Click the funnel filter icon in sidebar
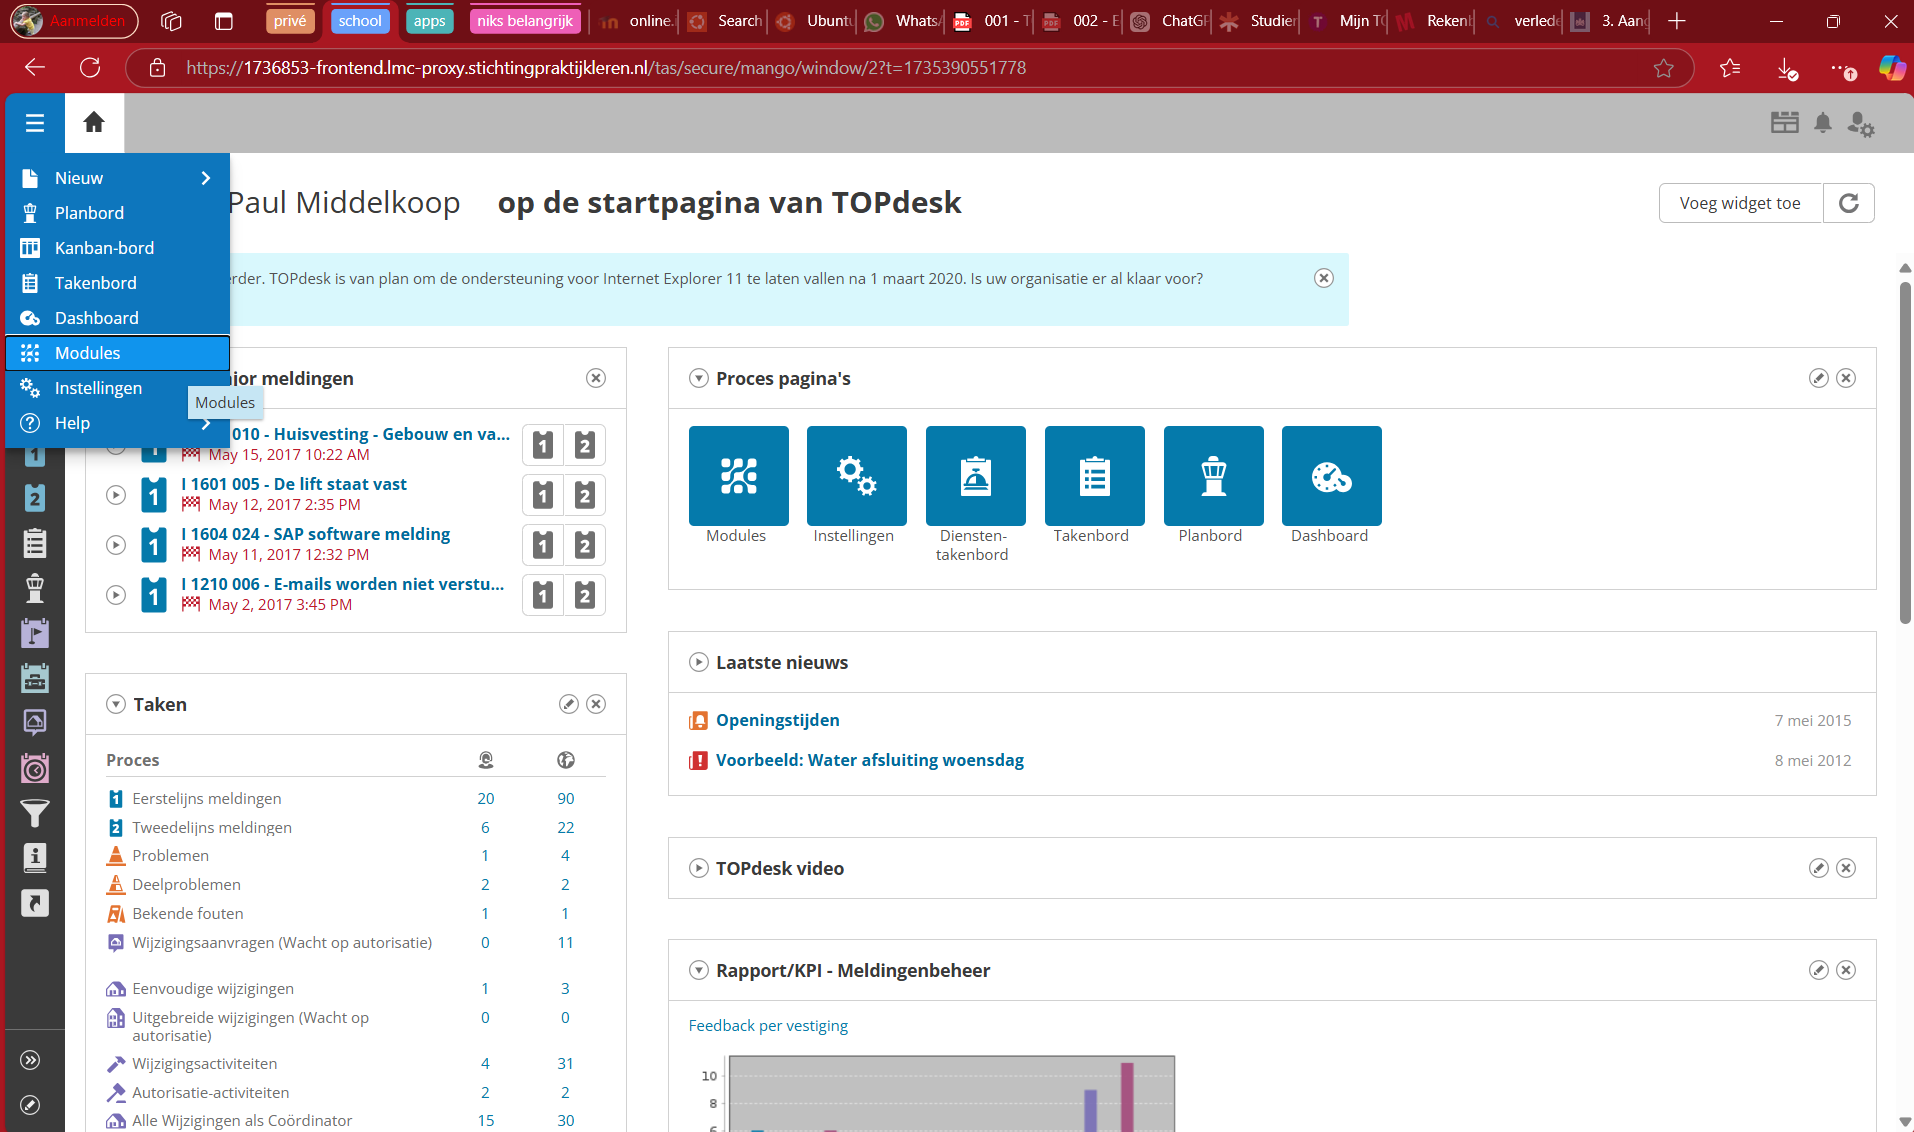Viewport: 1914px width, 1132px height. tap(35, 814)
